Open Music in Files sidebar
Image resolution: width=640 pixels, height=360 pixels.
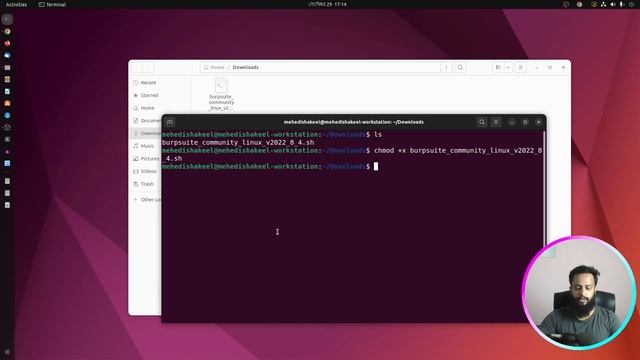point(146,146)
